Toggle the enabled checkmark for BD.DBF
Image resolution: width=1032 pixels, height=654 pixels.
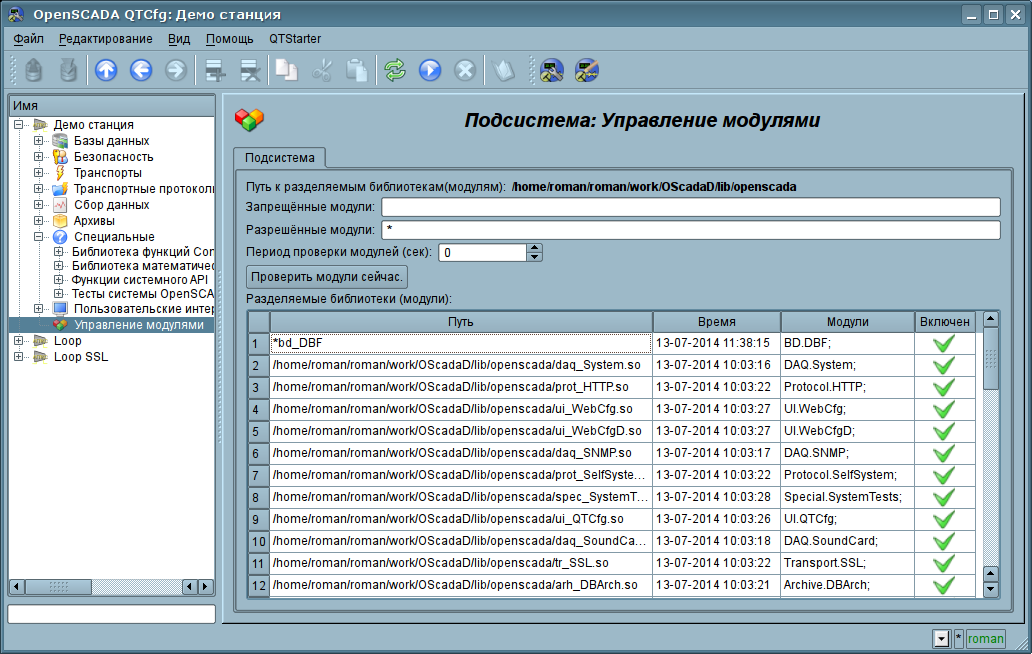[944, 343]
